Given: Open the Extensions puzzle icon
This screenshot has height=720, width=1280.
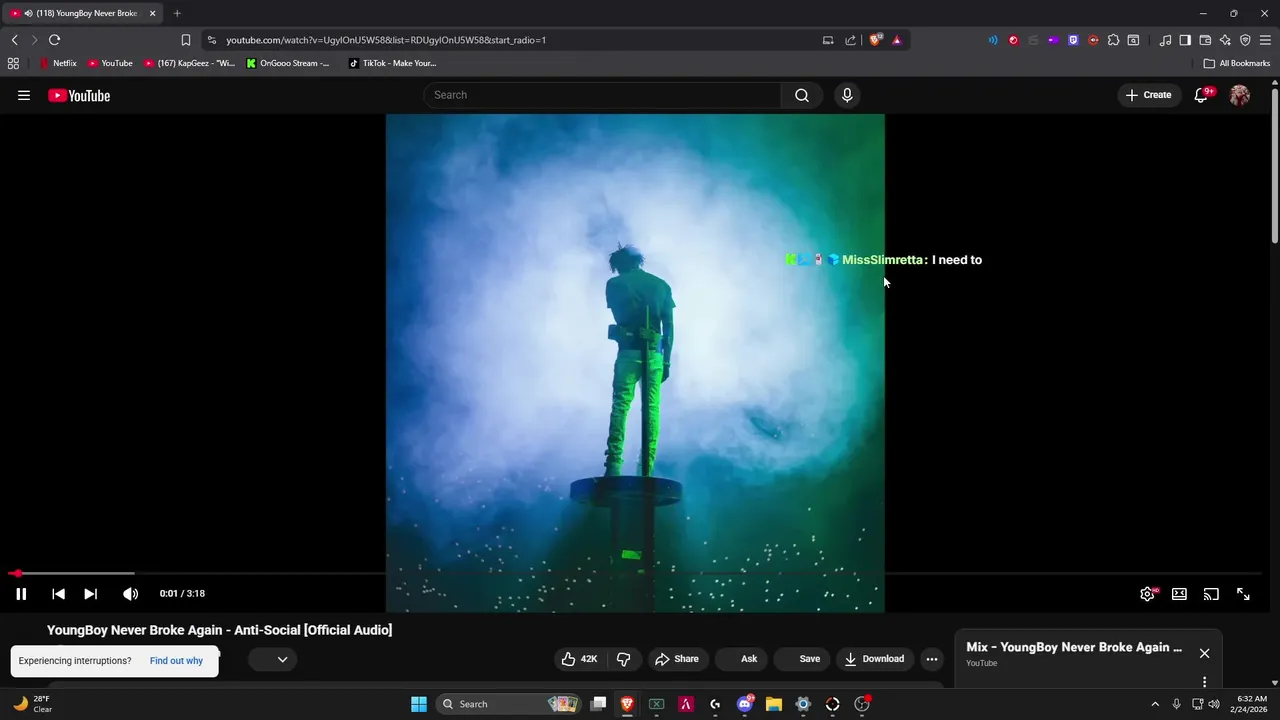Looking at the screenshot, I should pos(1113,40).
